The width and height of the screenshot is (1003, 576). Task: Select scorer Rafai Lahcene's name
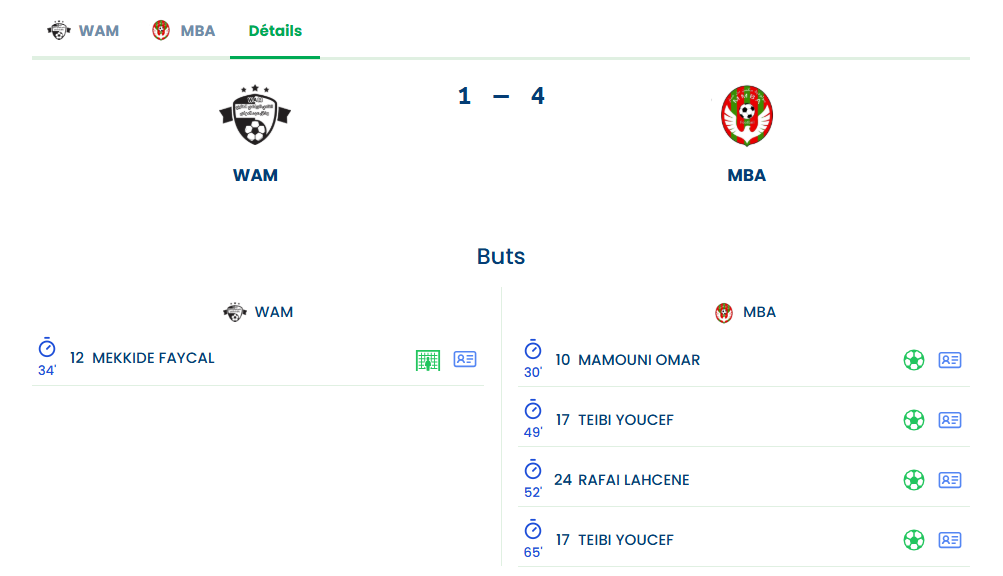[x=634, y=480]
